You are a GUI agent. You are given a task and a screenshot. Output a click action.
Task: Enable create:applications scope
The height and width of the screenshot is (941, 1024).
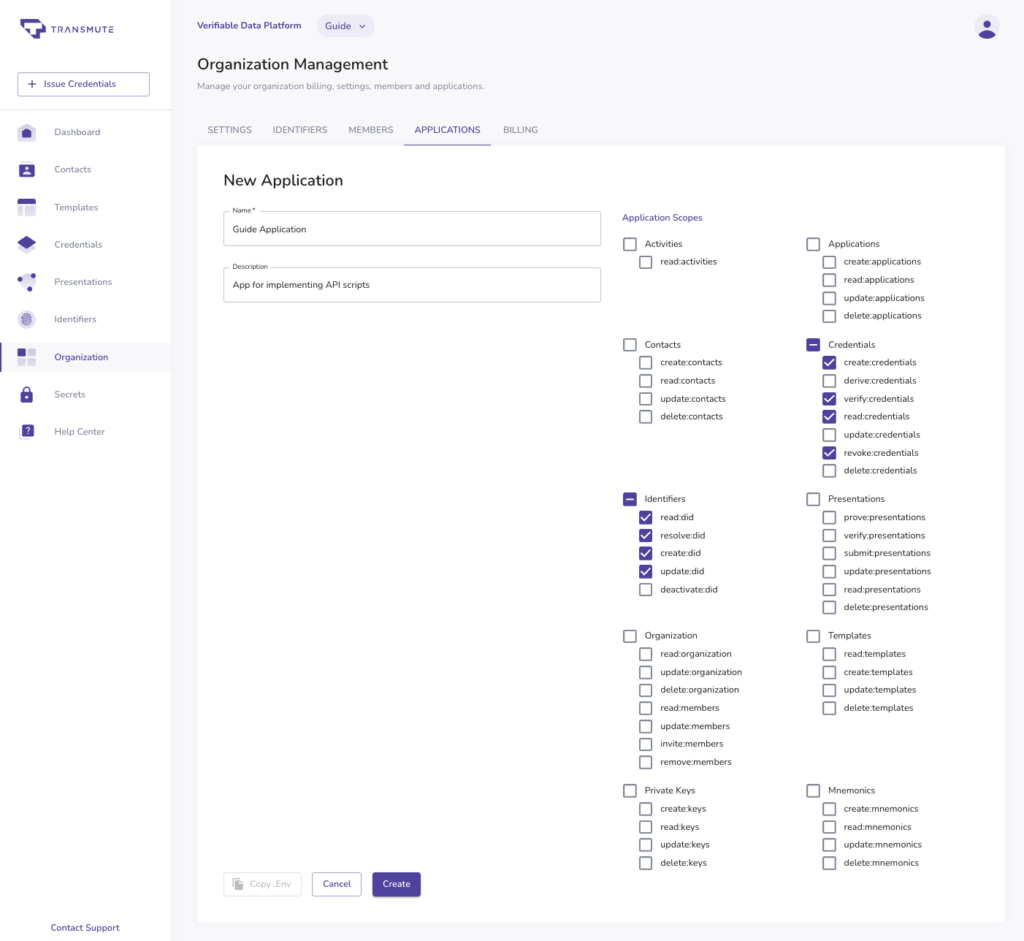829,262
